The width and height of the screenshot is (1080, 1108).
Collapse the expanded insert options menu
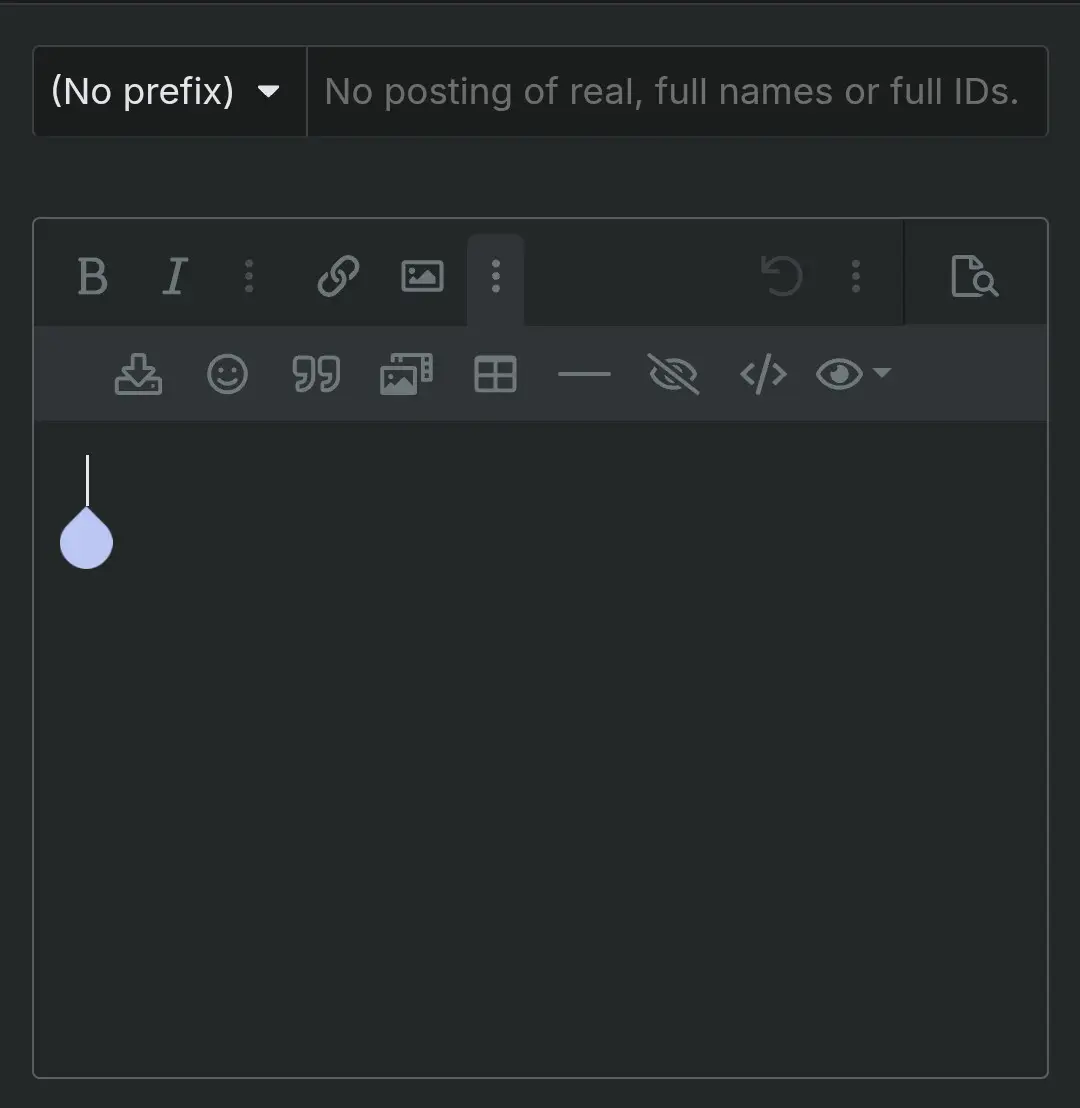495,276
